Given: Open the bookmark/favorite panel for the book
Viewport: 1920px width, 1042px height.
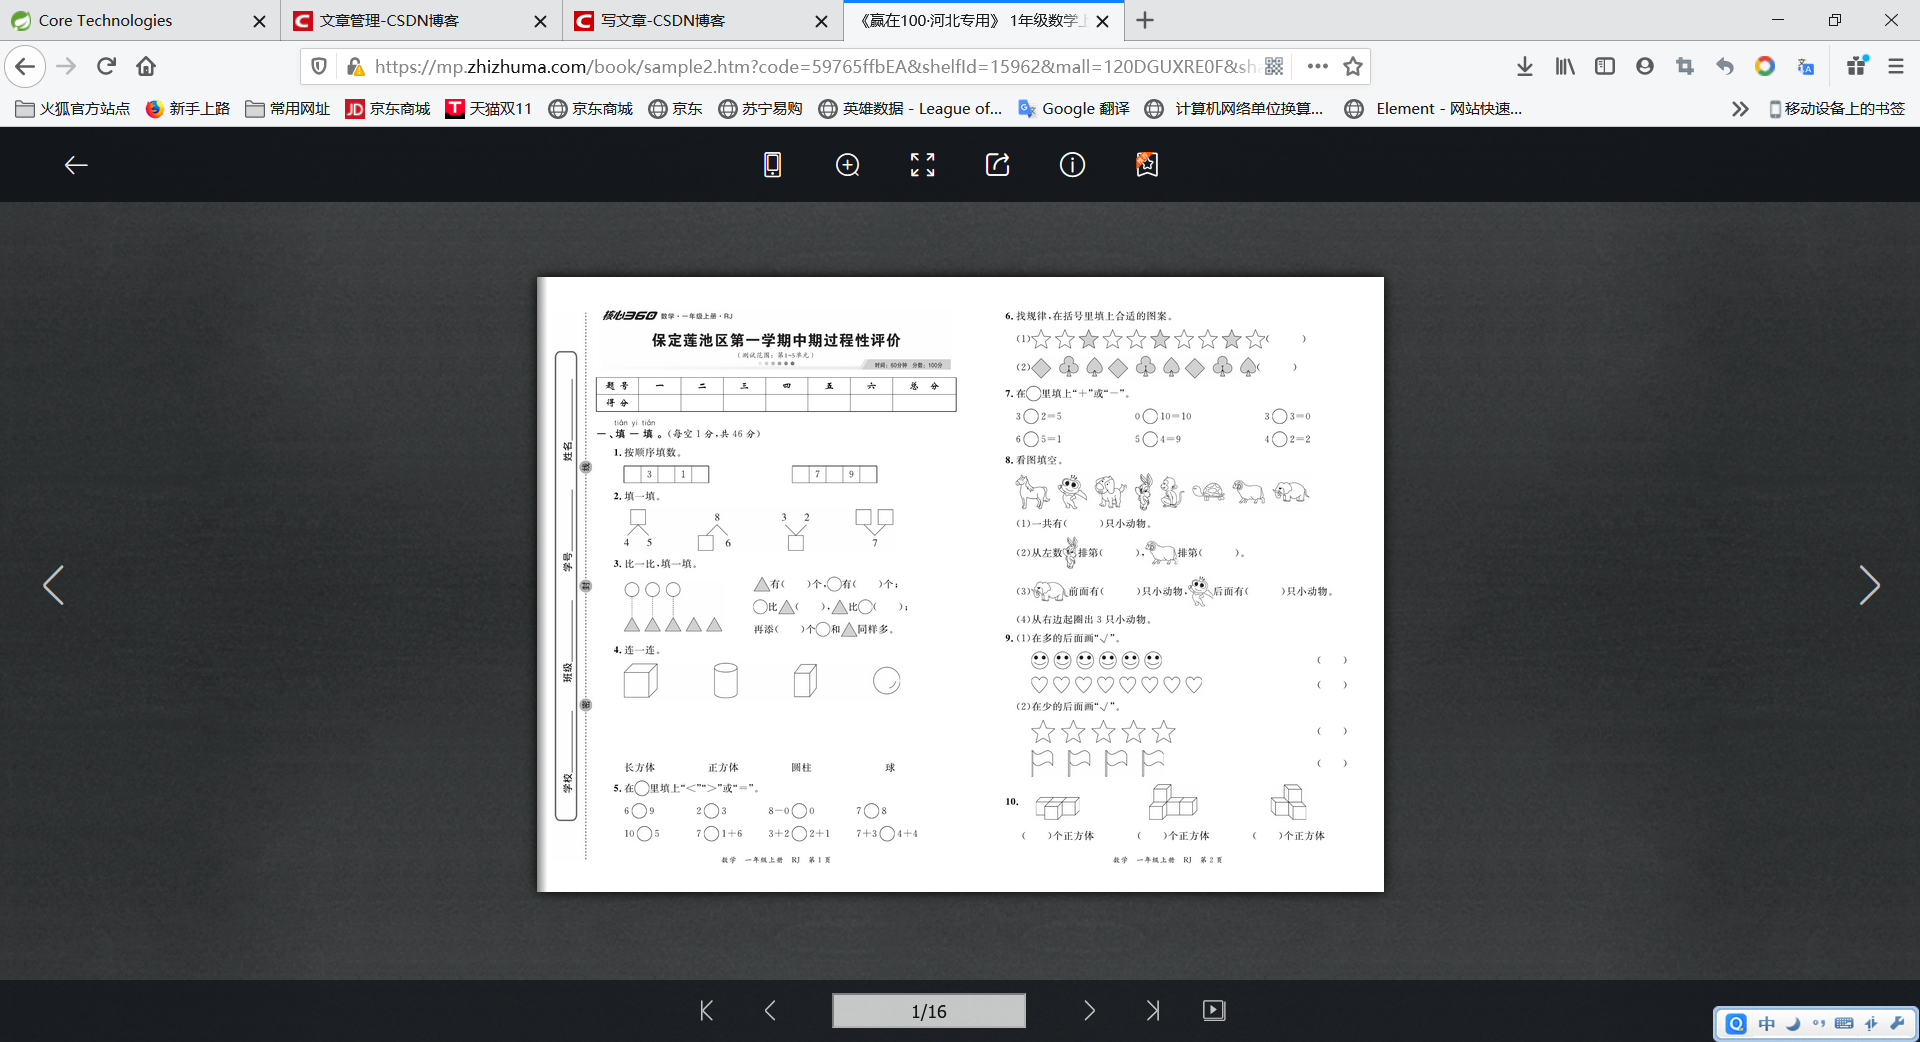Looking at the screenshot, I should click(x=1146, y=165).
